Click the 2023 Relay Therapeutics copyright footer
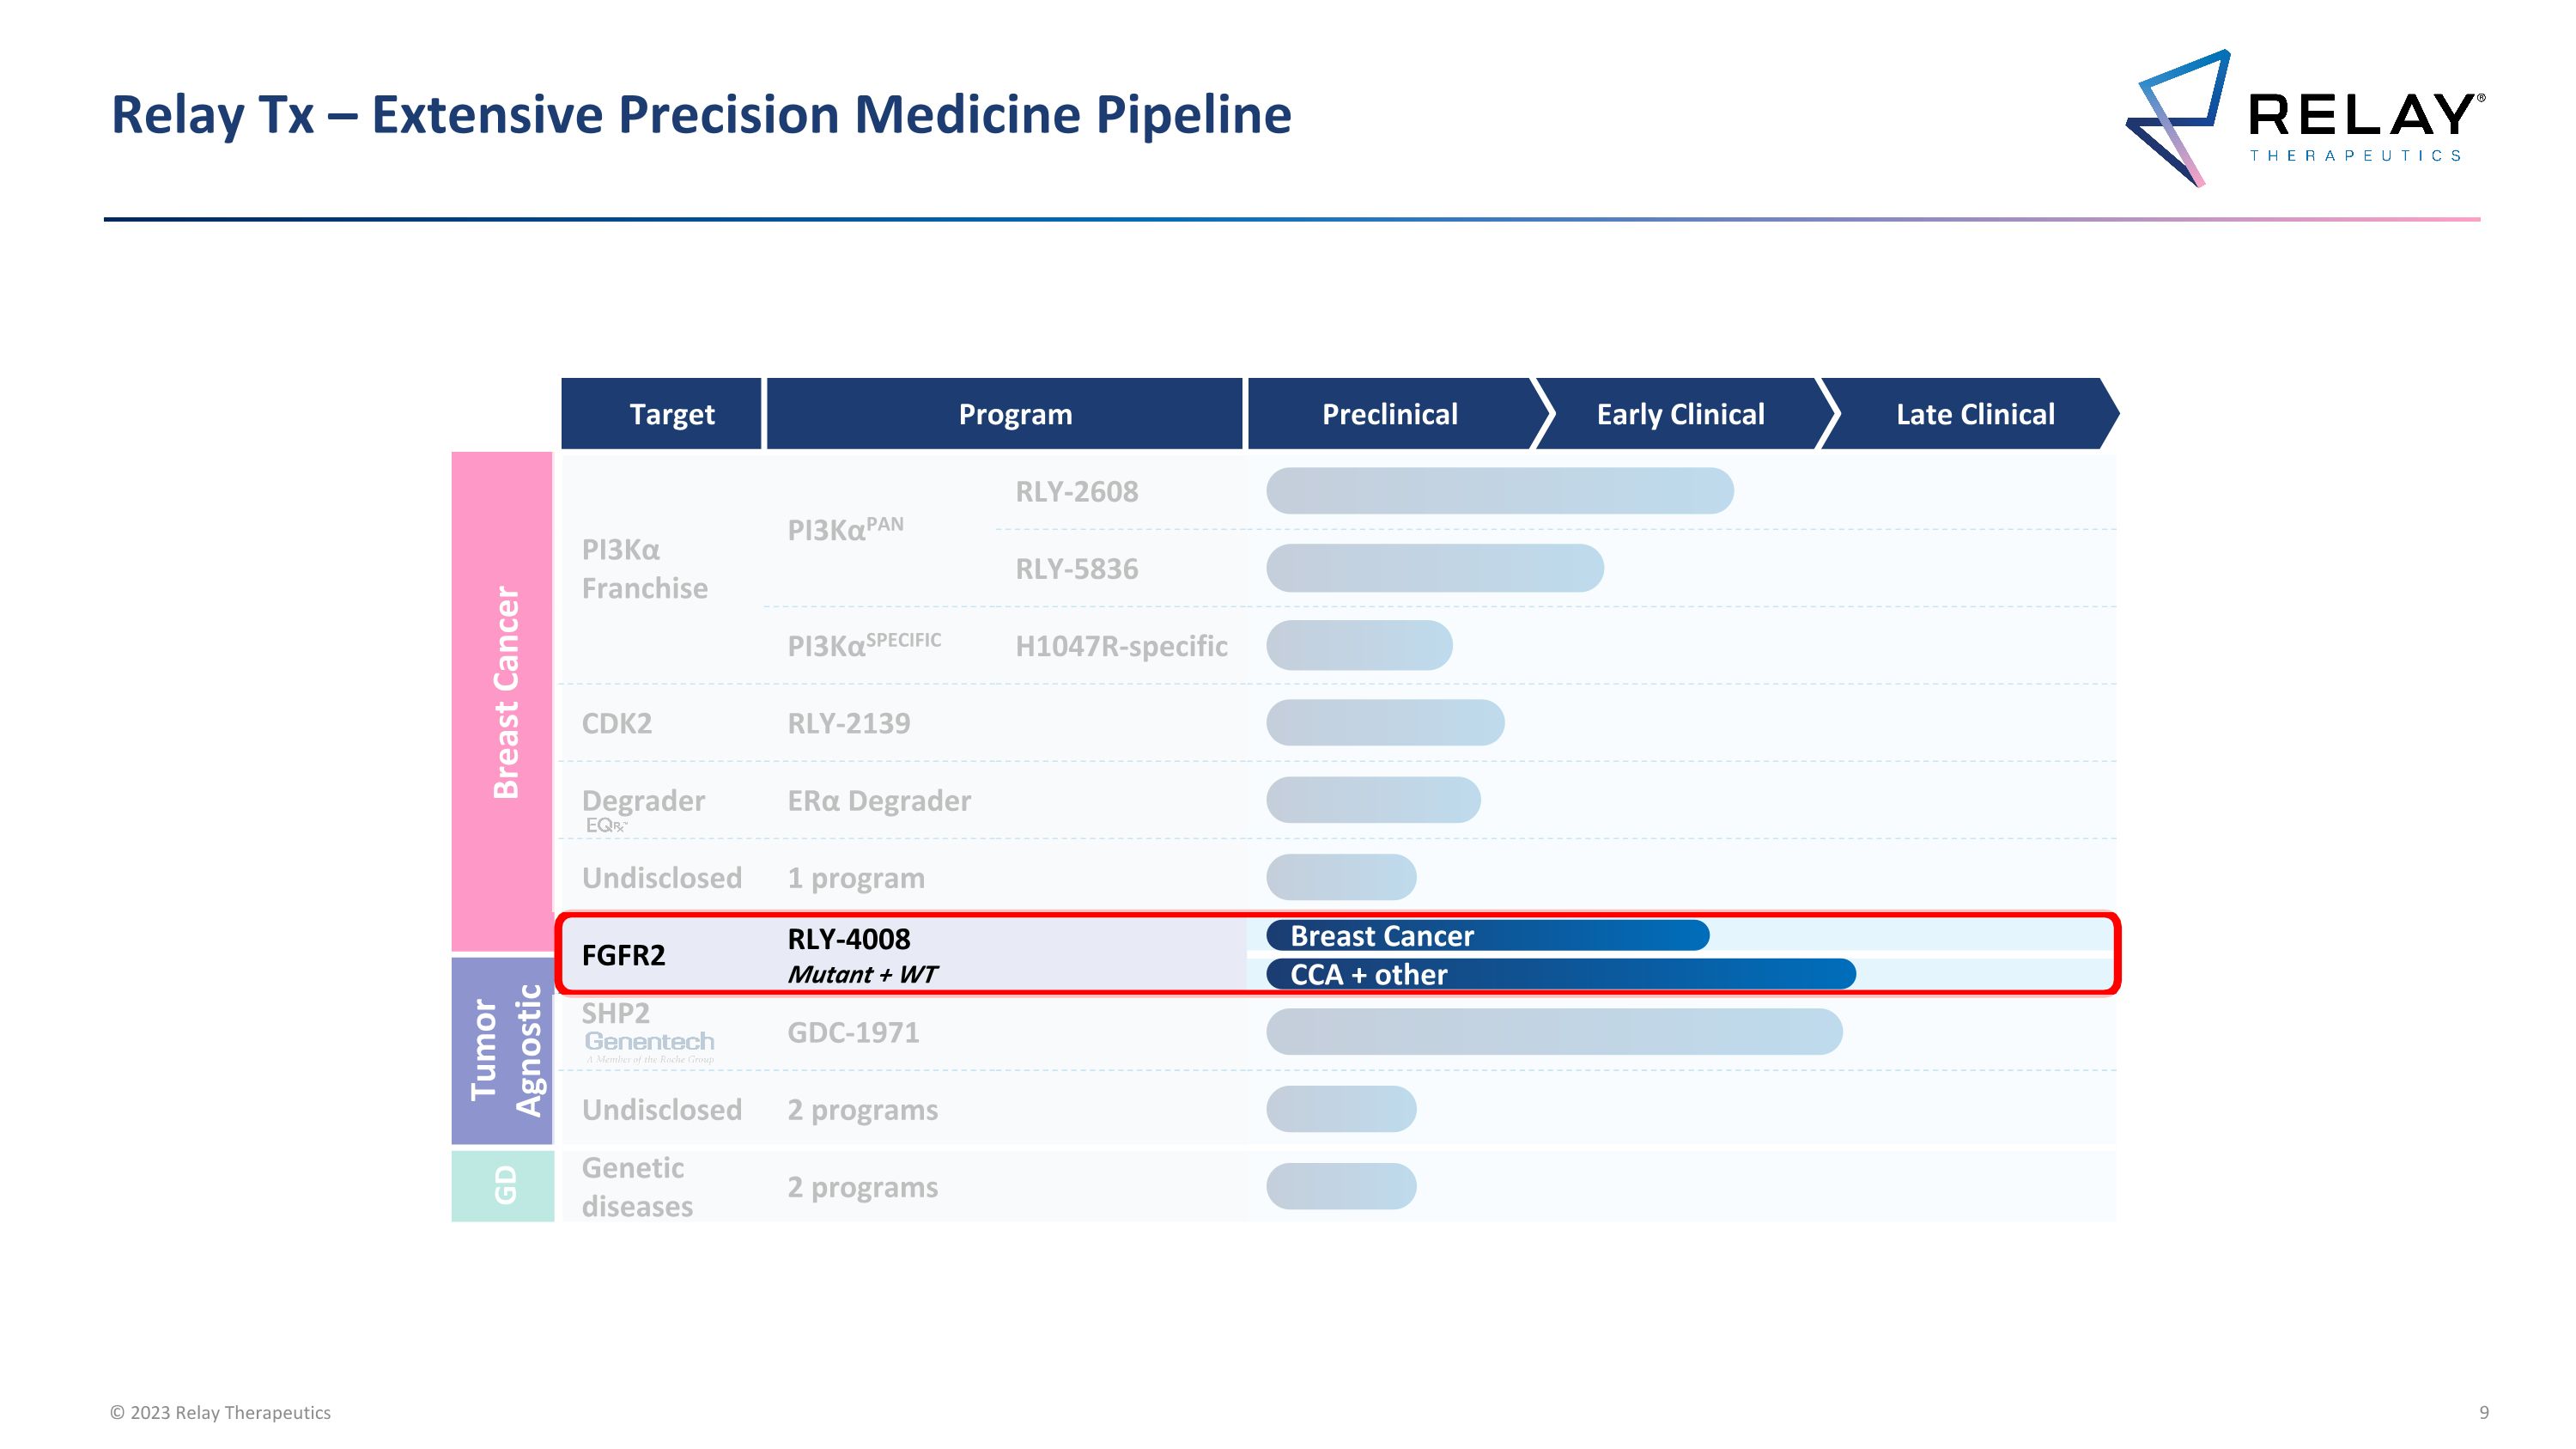 click(220, 1413)
